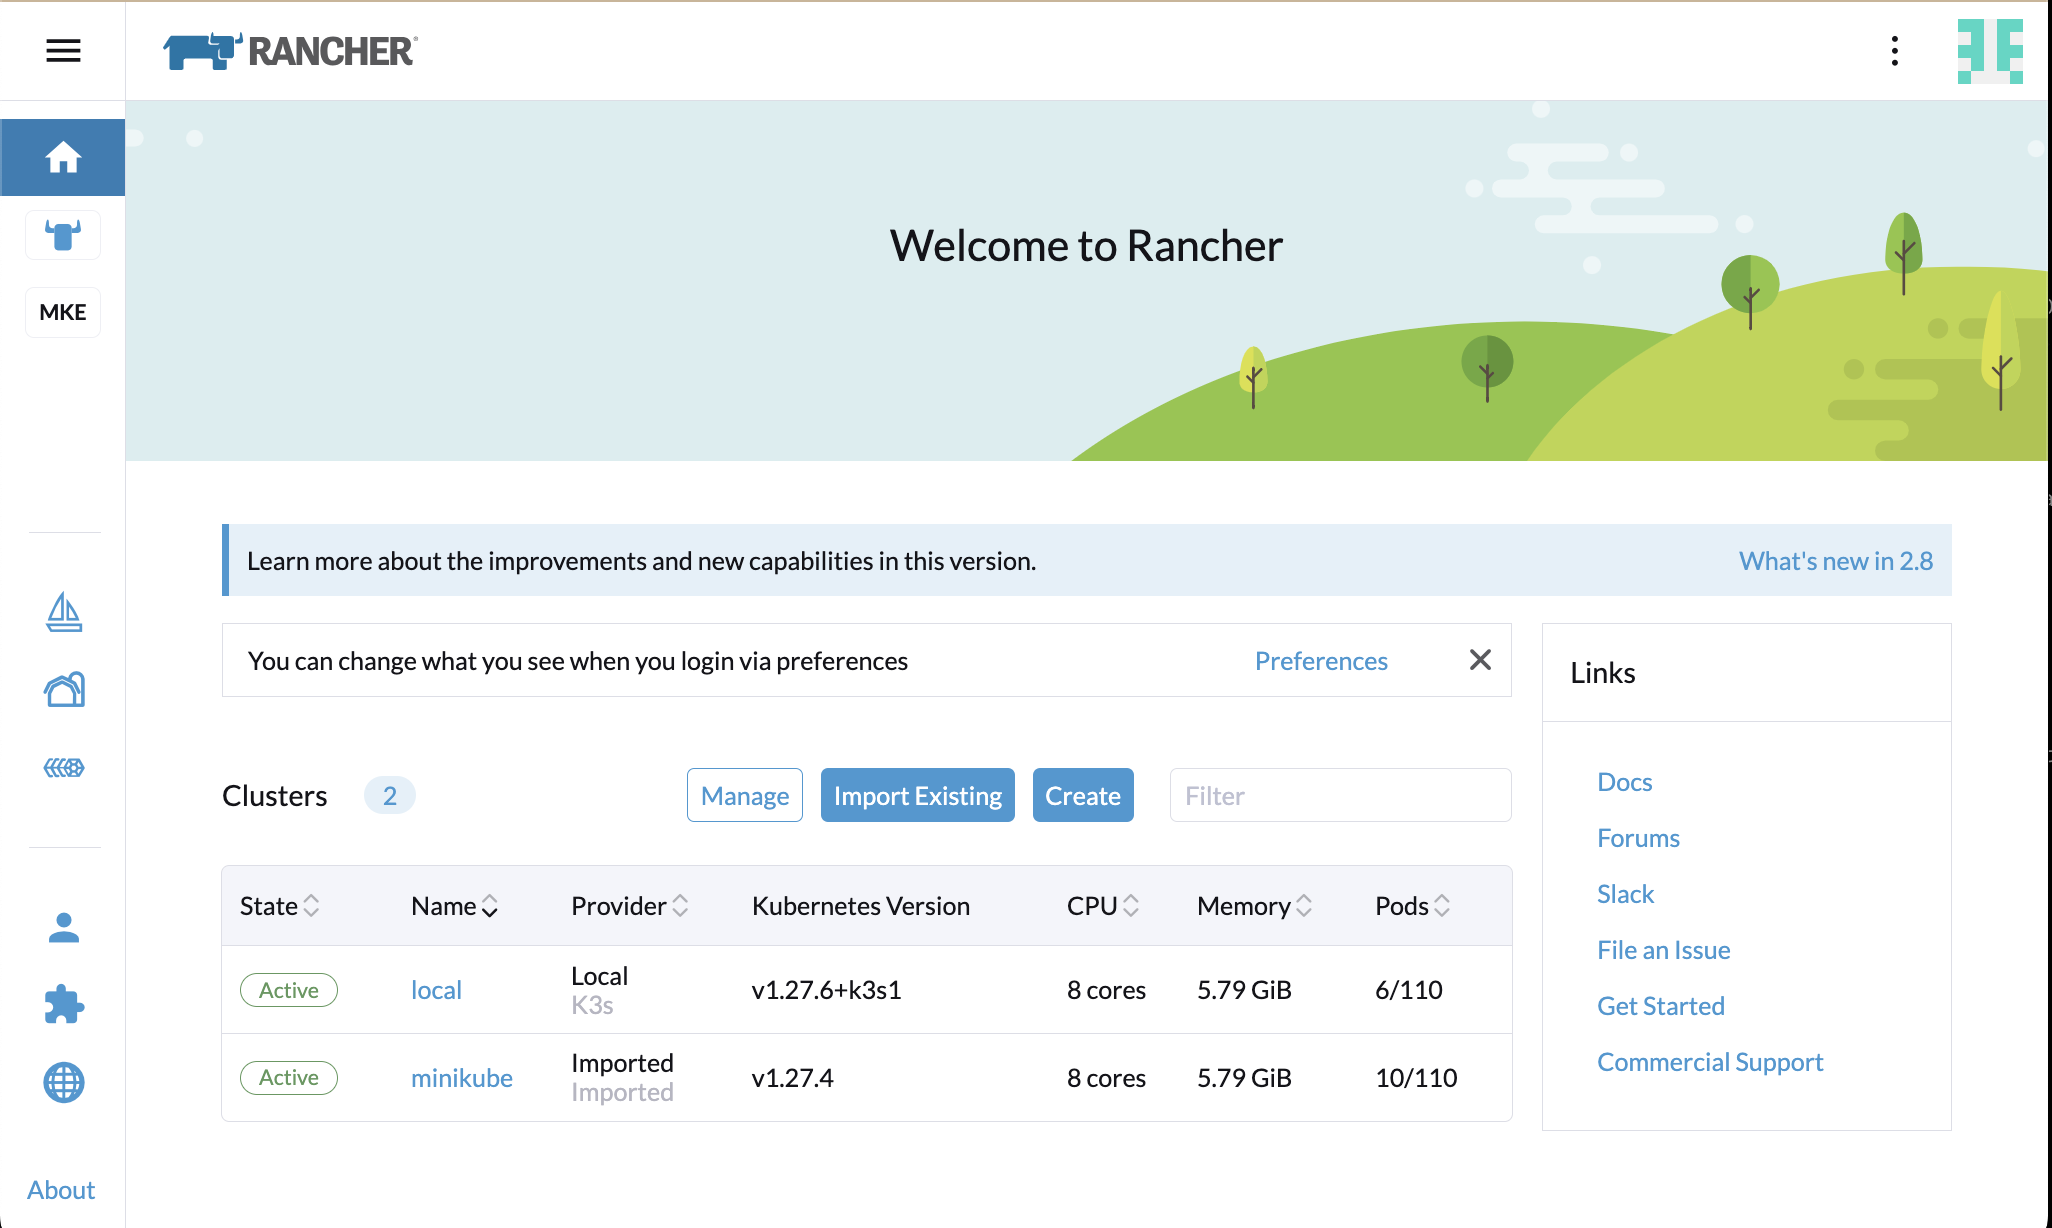Focus the clusters Filter field
Viewport: 2052px width, 1228px height.
1340,795
